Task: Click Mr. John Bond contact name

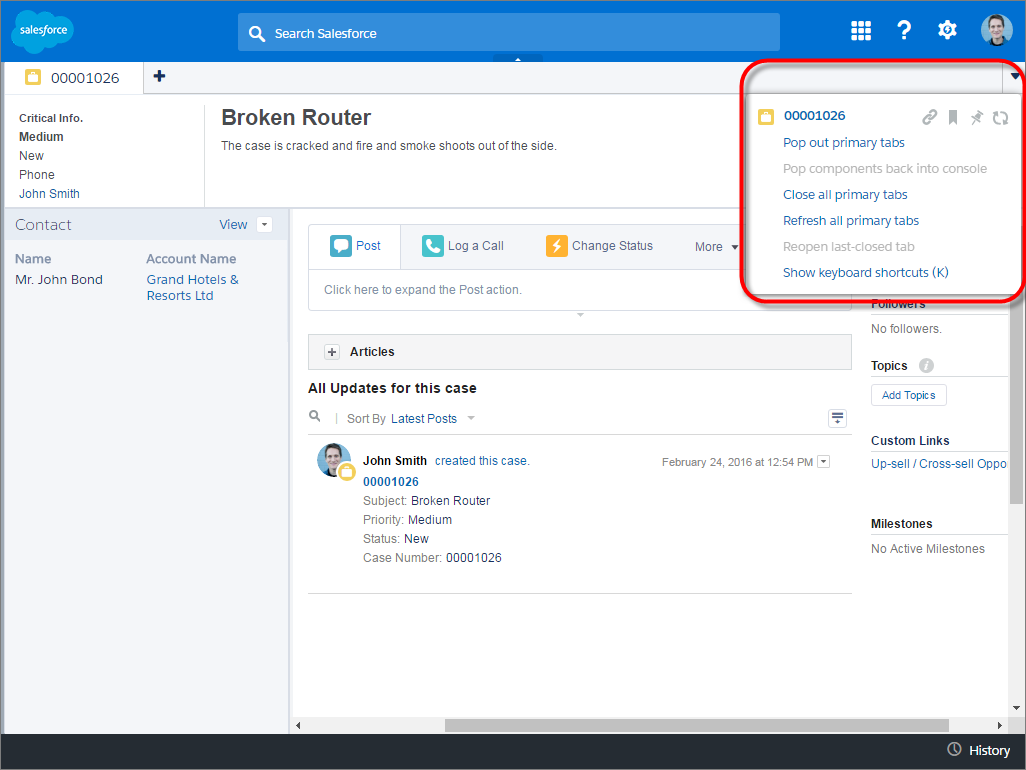Action: [x=59, y=280]
